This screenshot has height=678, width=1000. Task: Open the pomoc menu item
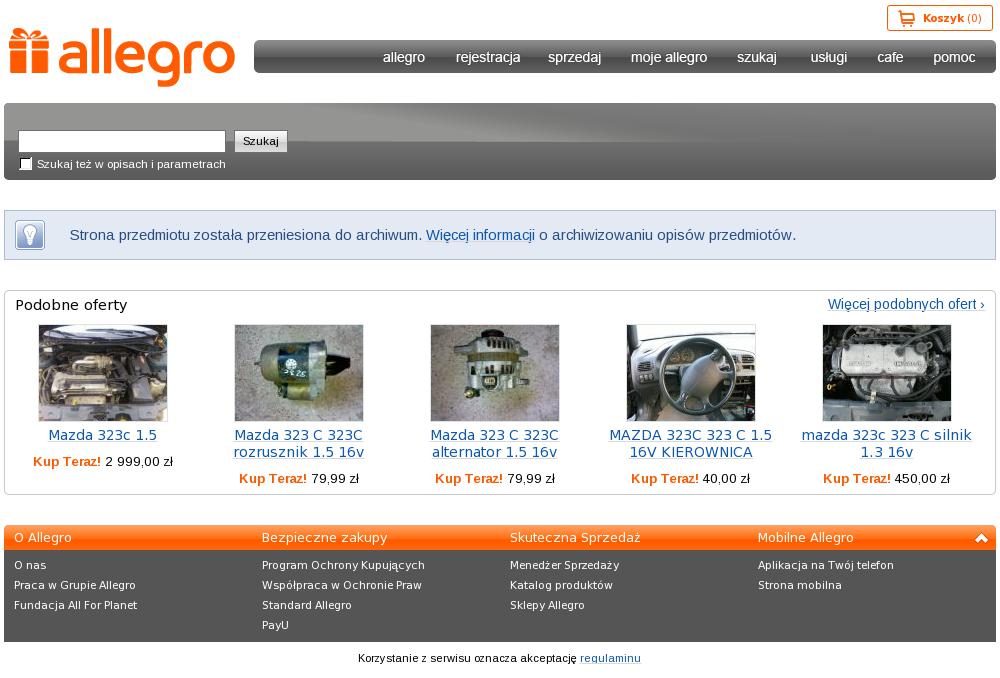(x=954, y=57)
